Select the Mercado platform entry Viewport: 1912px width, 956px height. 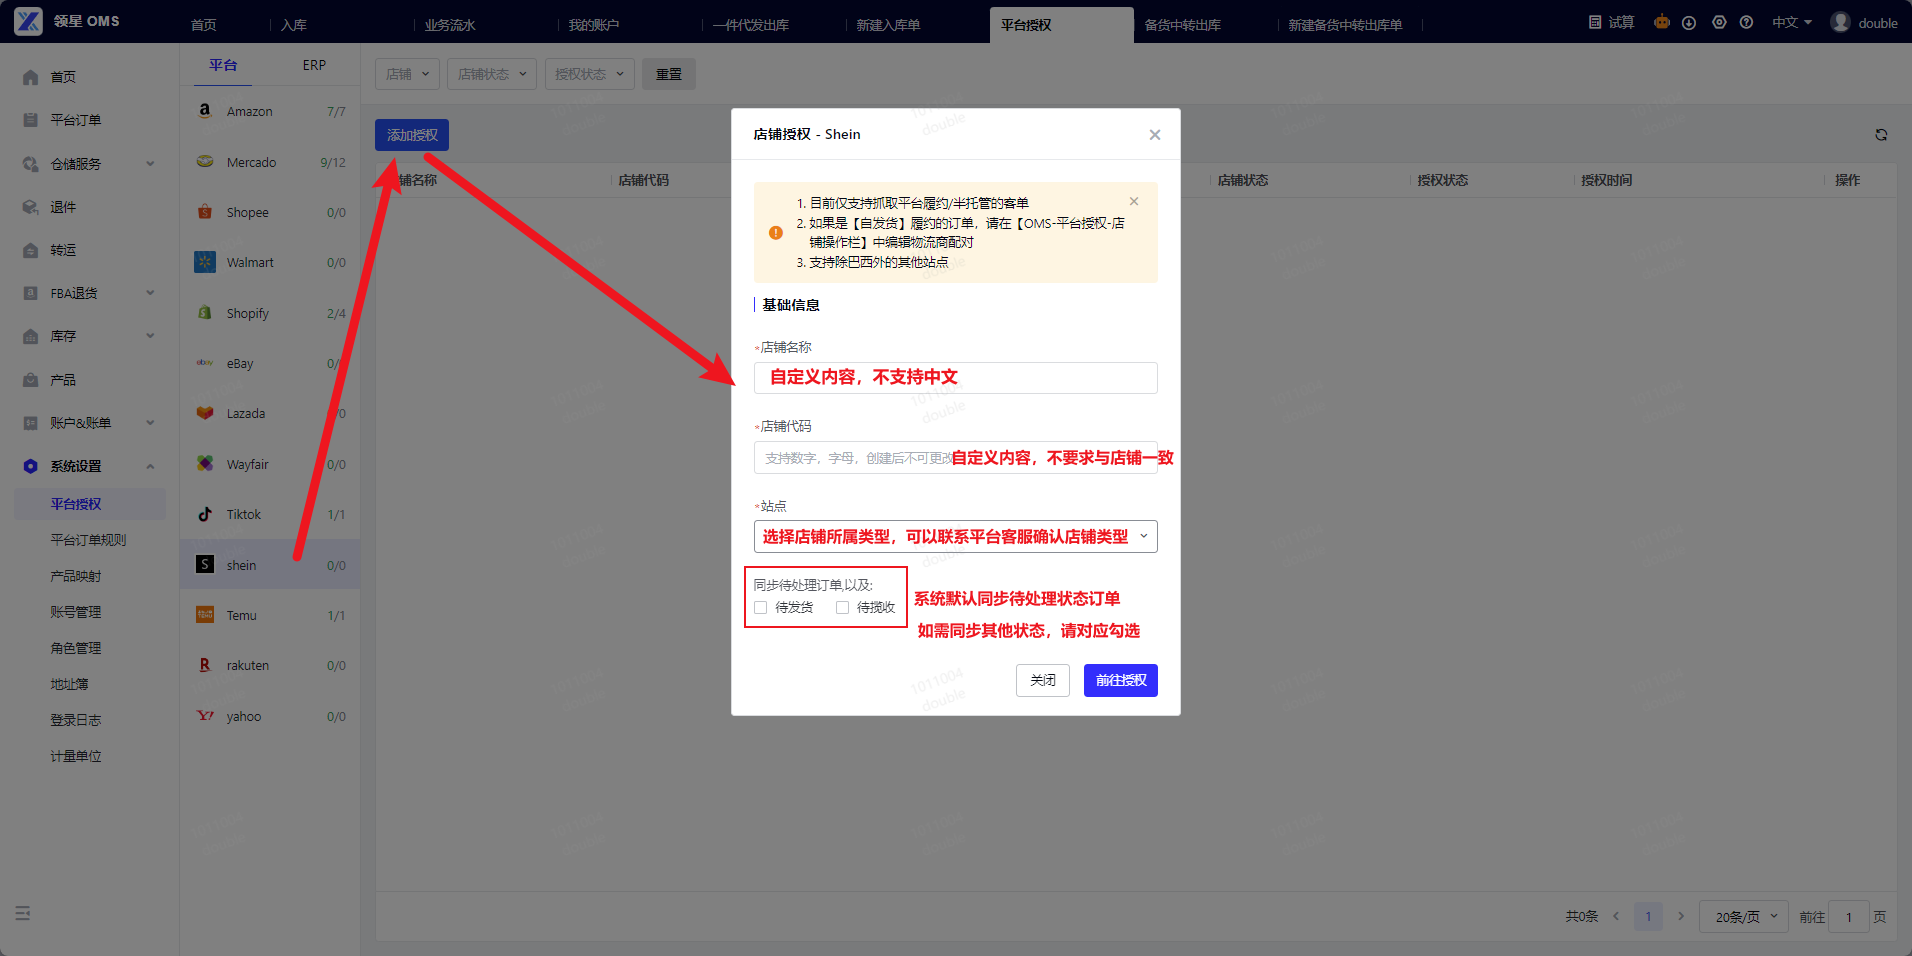pyautogui.click(x=270, y=162)
